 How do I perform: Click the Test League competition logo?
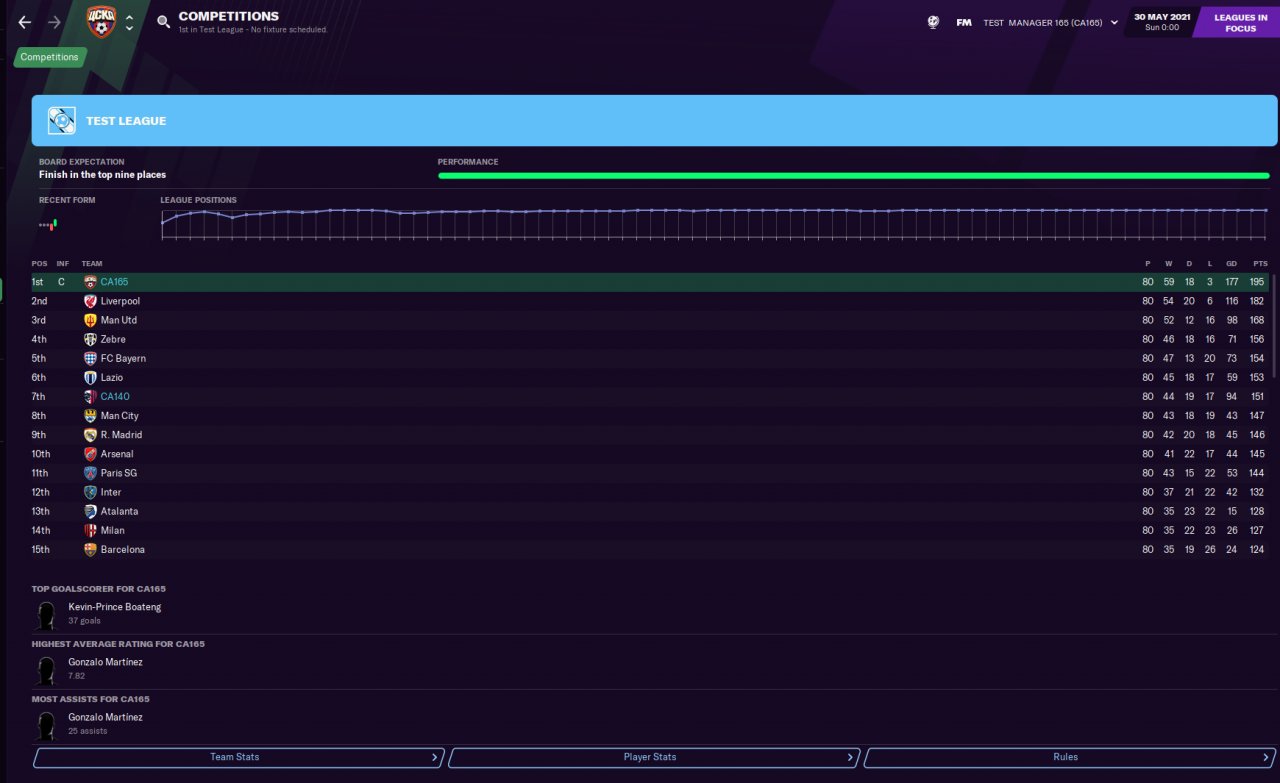(62, 121)
